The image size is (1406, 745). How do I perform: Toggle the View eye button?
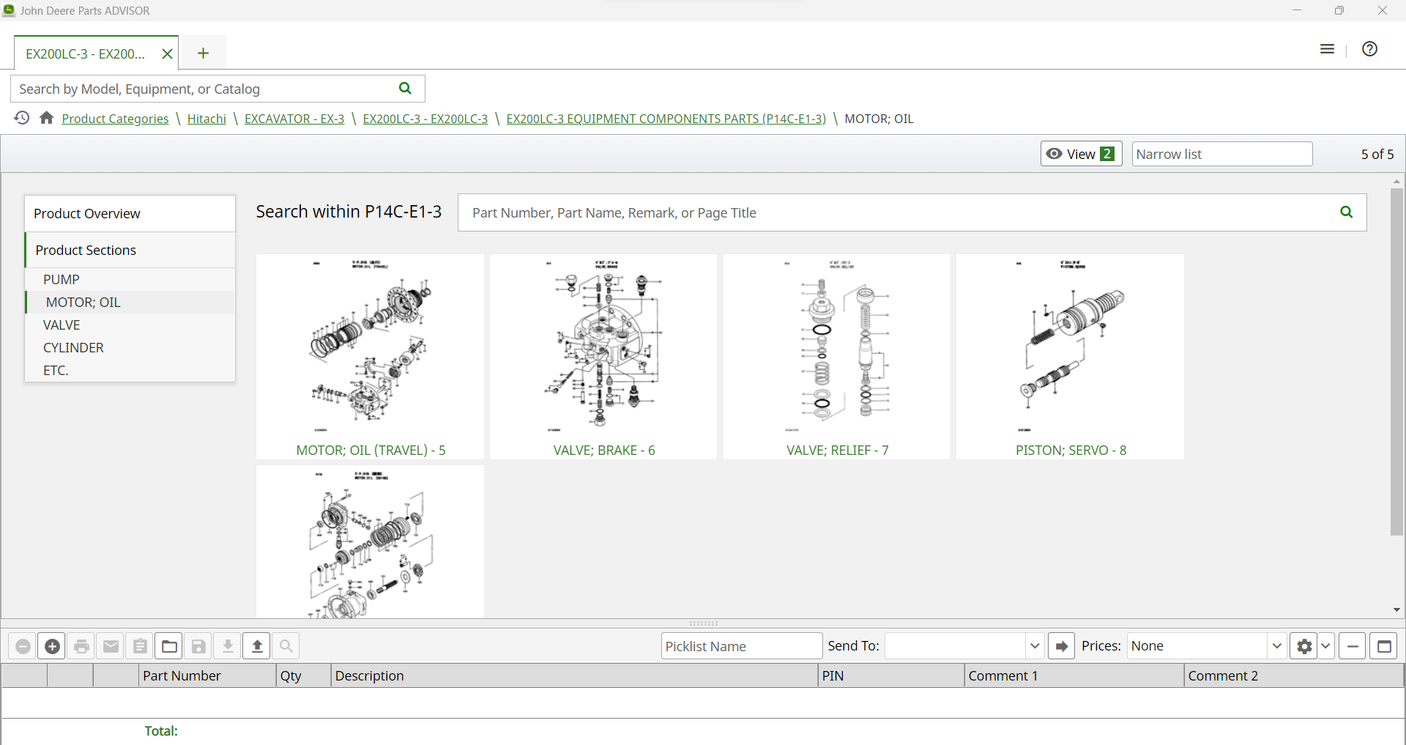pos(1080,154)
